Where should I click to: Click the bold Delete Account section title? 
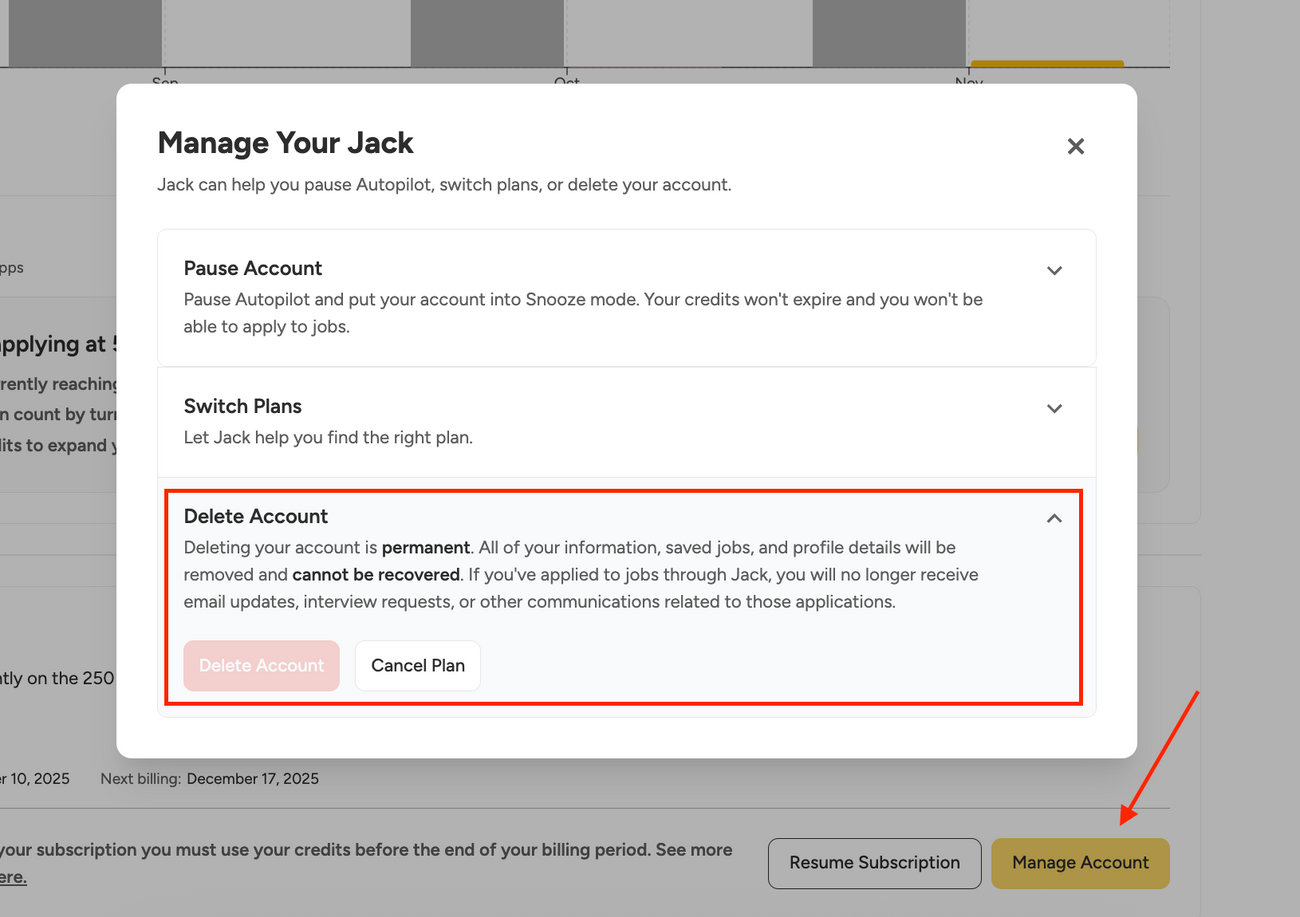256,516
